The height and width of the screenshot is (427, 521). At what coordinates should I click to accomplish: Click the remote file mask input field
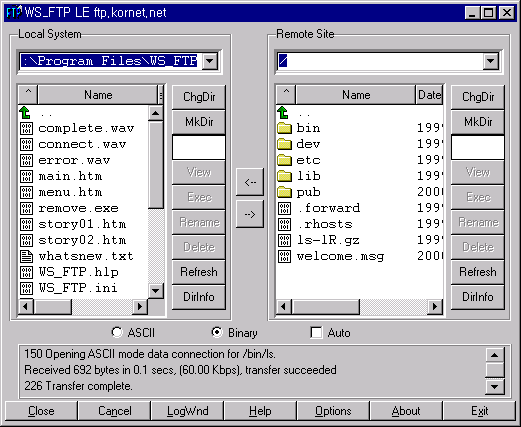pyautogui.click(x=478, y=147)
